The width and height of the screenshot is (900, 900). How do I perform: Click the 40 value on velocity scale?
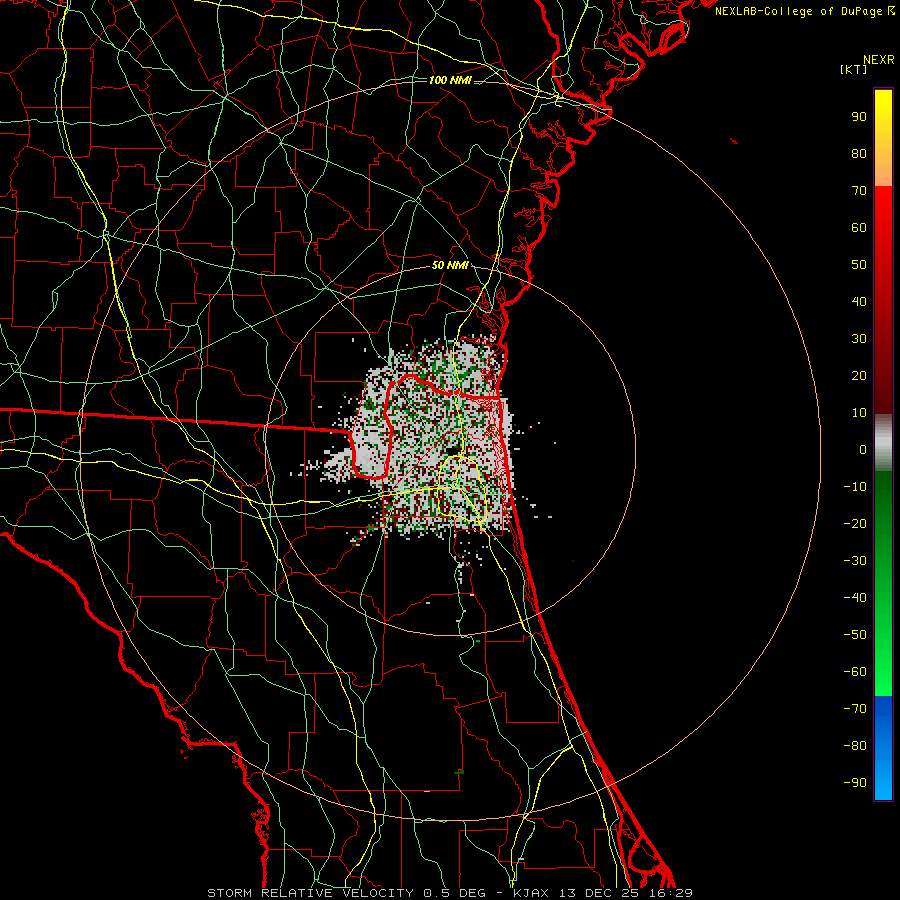coord(859,301)
